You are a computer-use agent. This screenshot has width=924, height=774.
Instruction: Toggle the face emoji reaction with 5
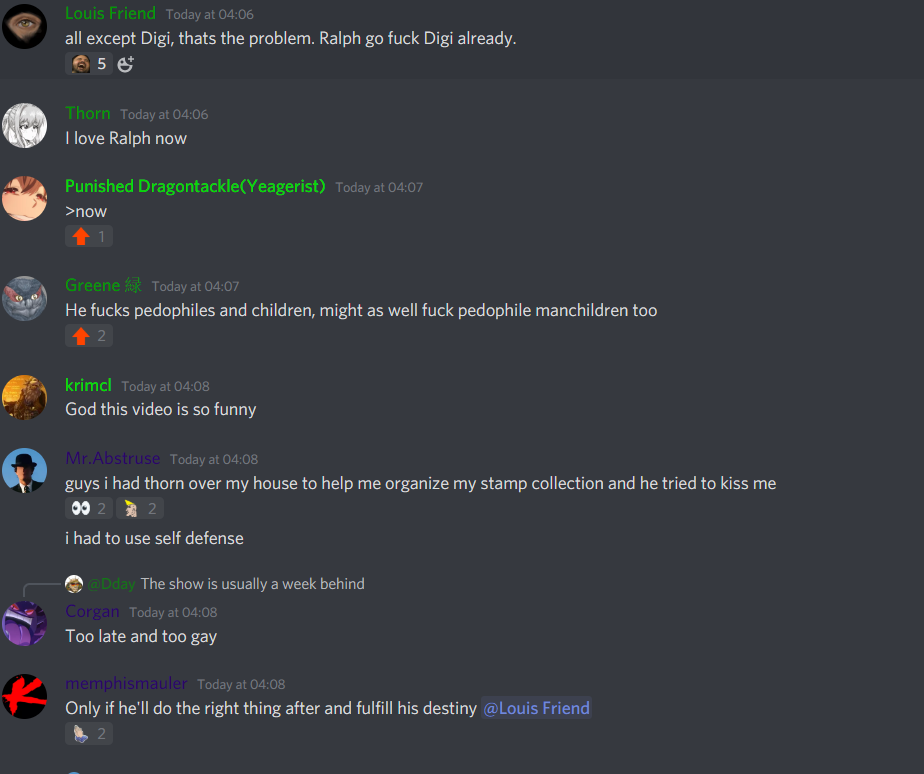click(89, 64)
